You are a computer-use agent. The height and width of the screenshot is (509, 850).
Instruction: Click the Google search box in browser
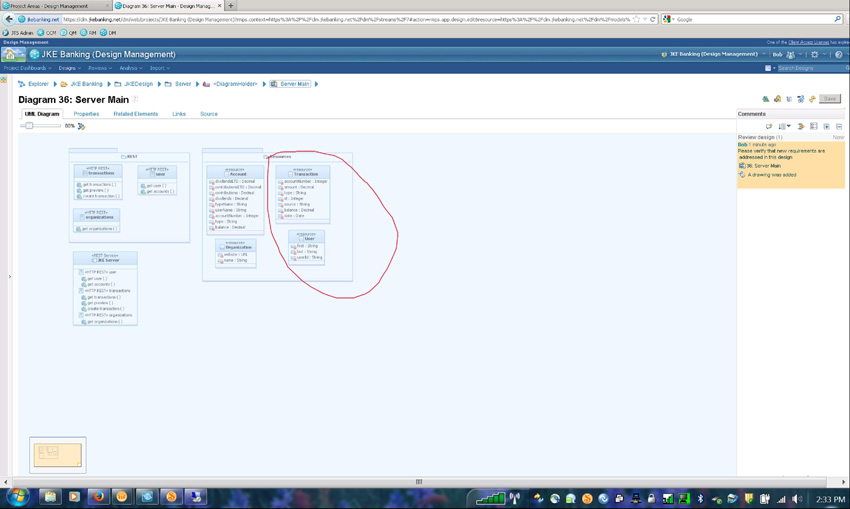point(754,19)
